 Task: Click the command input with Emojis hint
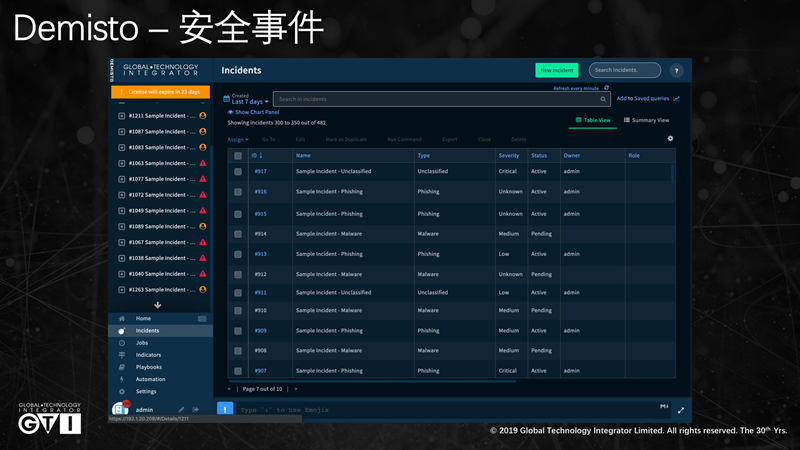(454, 410)
